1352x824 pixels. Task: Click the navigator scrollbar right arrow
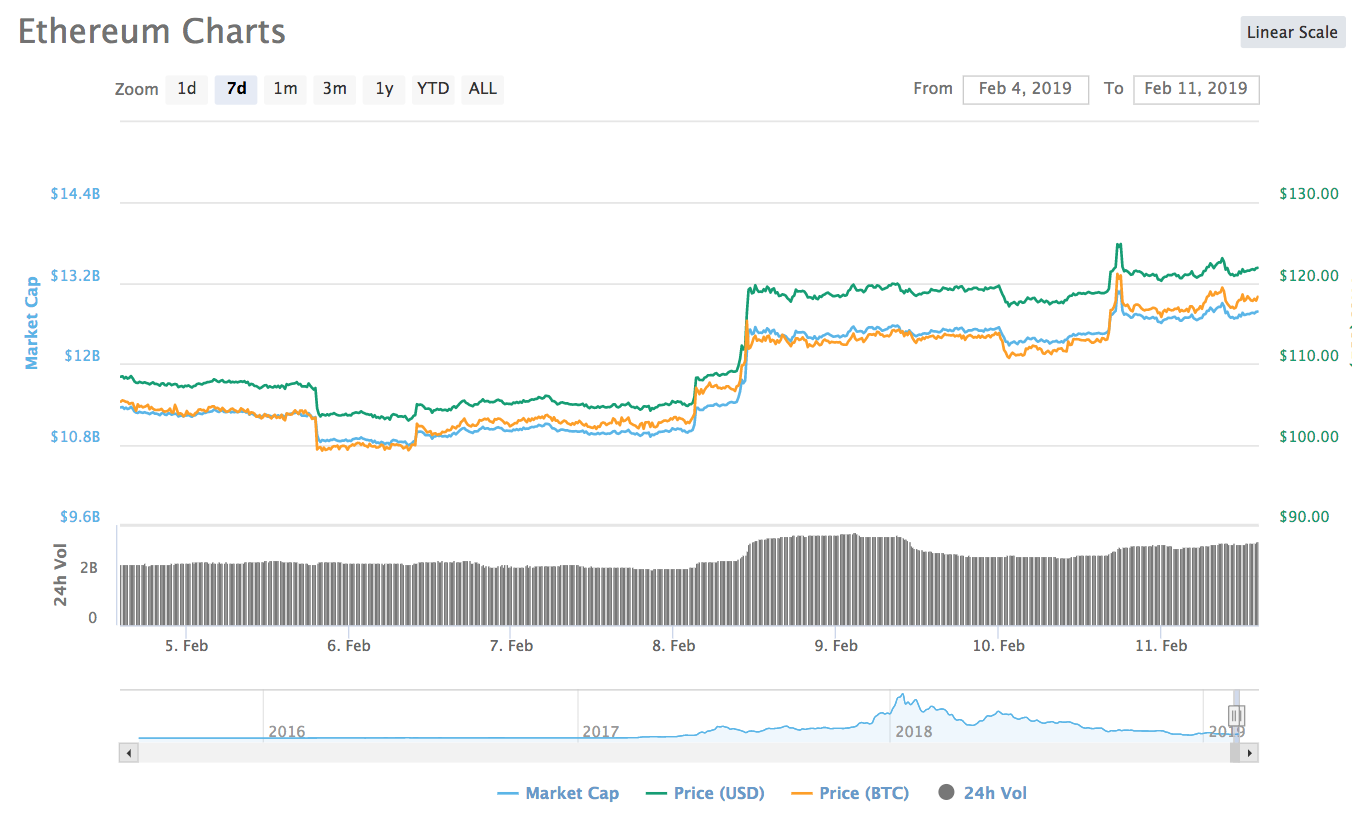[x=1250, y=752]
